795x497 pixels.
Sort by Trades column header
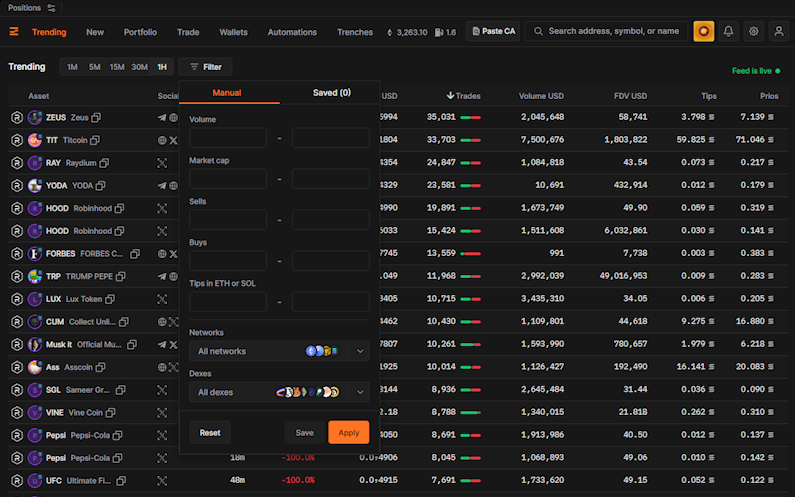pos(463,96)
